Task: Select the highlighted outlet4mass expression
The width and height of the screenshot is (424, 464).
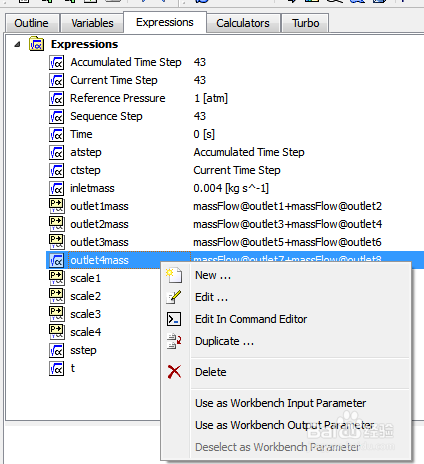Action: pos(99,260)
